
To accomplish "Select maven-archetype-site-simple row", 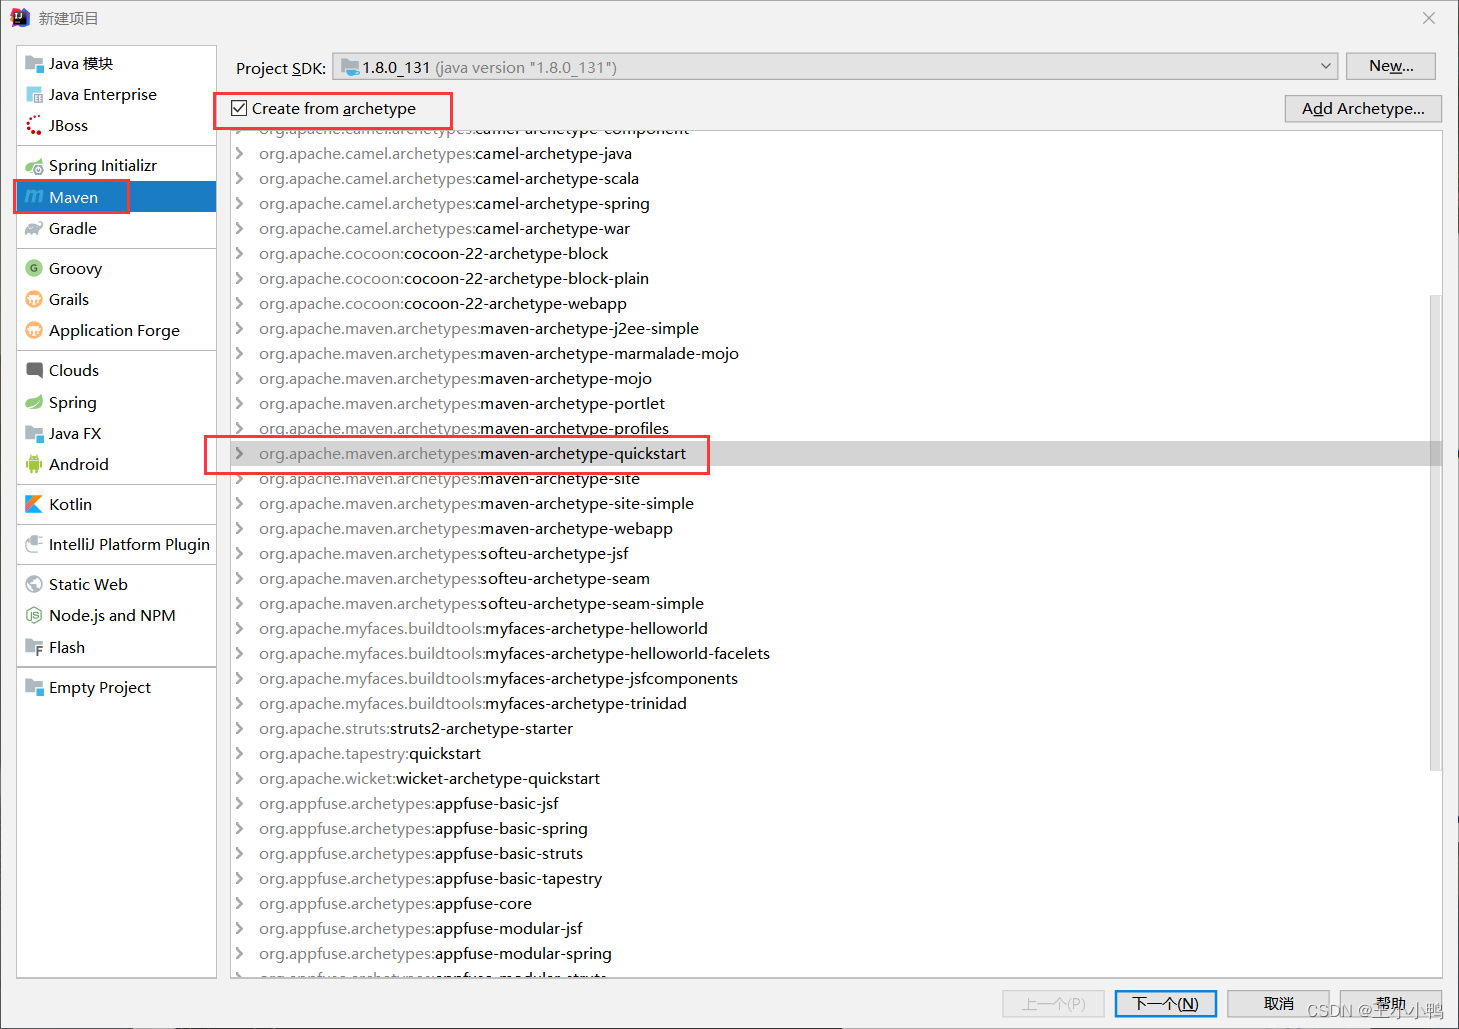I will tap(835, 503).
